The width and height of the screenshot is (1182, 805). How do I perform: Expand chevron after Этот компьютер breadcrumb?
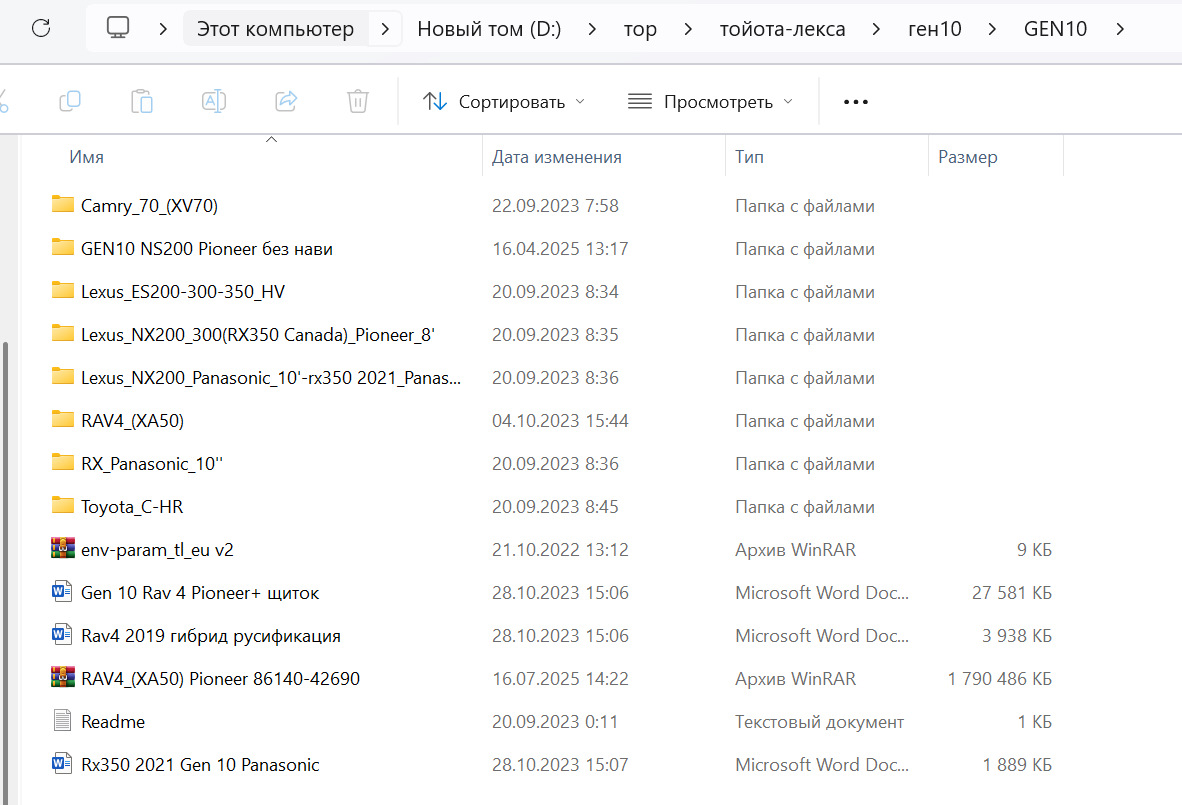[x=385, y=28]
